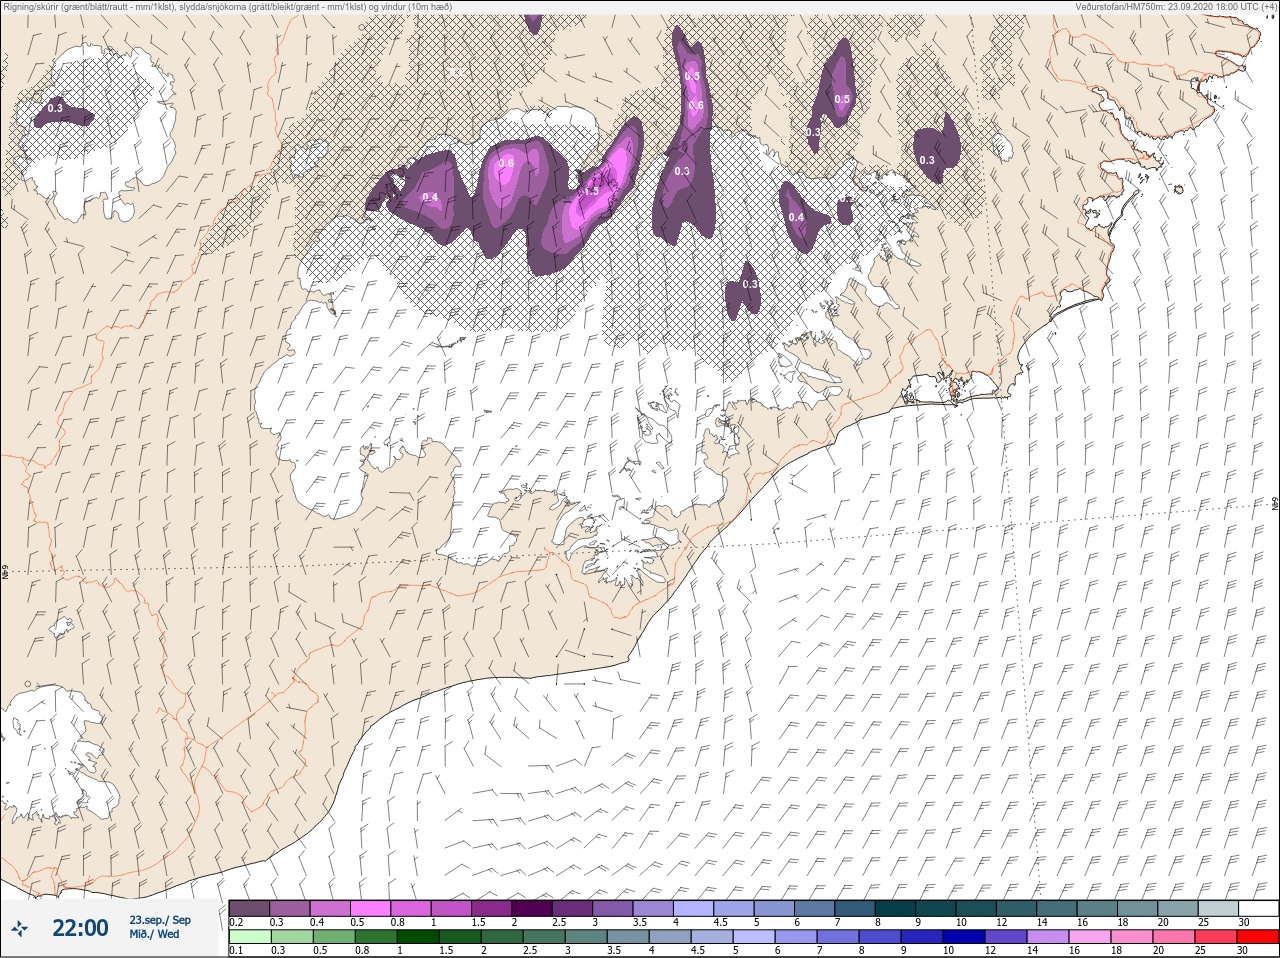Screen dimensions: 1280x958
Task: Select the lavender top-row swatch labeled 4
Action: 693,908
